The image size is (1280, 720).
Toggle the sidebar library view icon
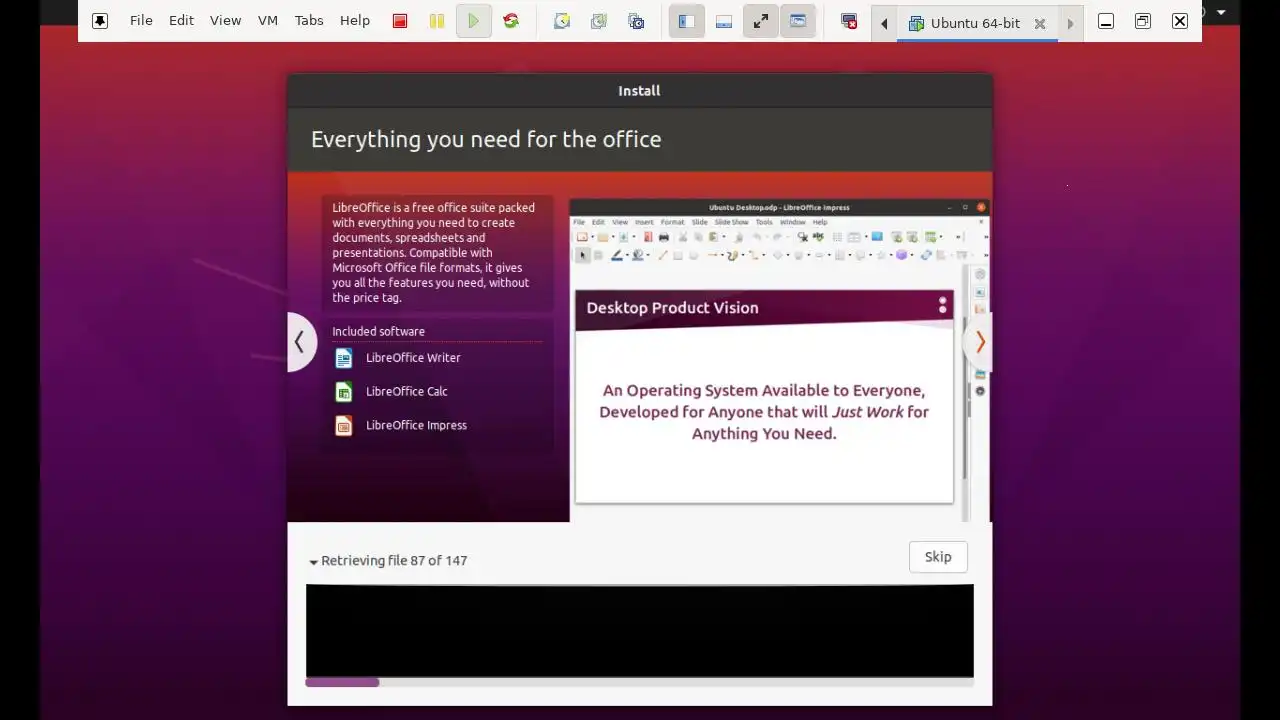click(687, 21)
